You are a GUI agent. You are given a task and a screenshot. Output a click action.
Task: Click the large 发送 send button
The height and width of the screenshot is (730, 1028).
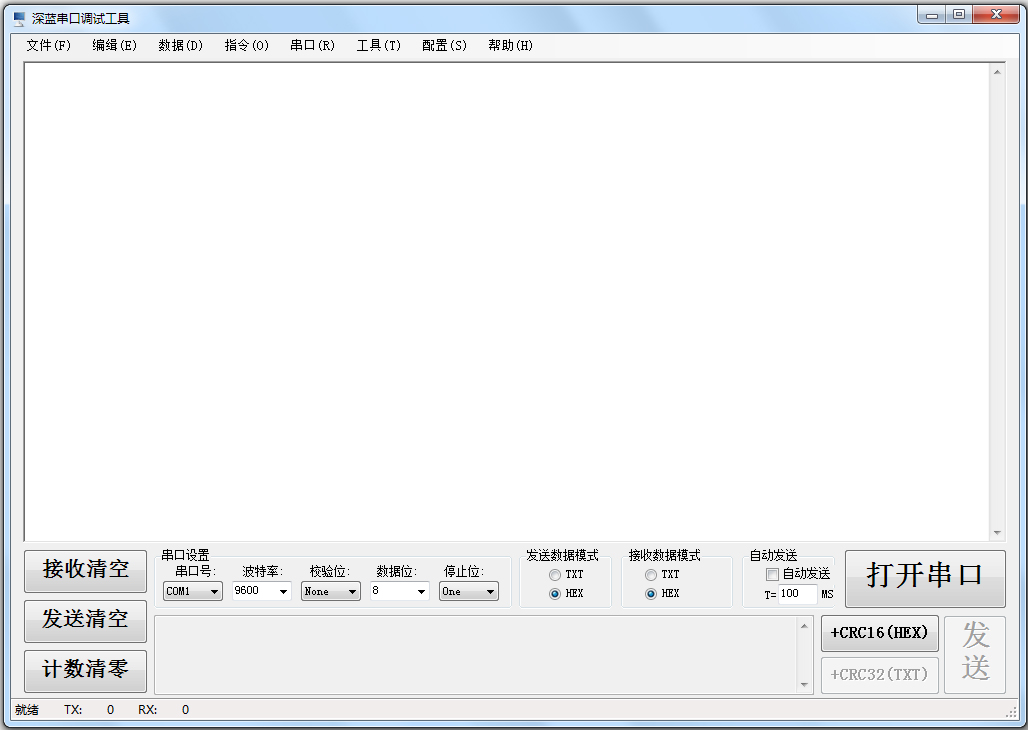tap(975, 654)
